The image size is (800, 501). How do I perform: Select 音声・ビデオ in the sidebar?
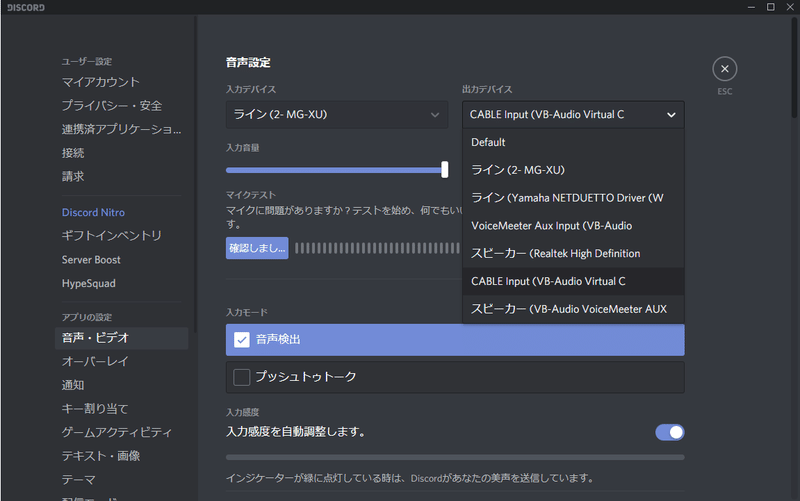tap(121, 338)
